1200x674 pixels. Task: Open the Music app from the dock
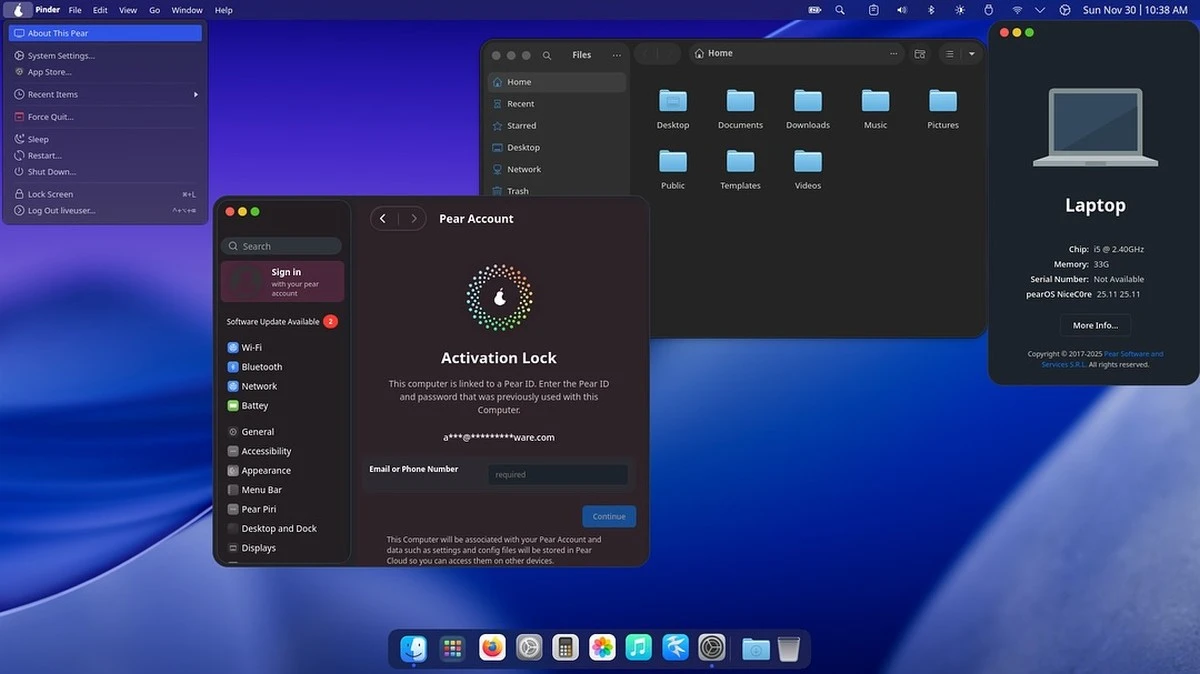tap(638, 647)
